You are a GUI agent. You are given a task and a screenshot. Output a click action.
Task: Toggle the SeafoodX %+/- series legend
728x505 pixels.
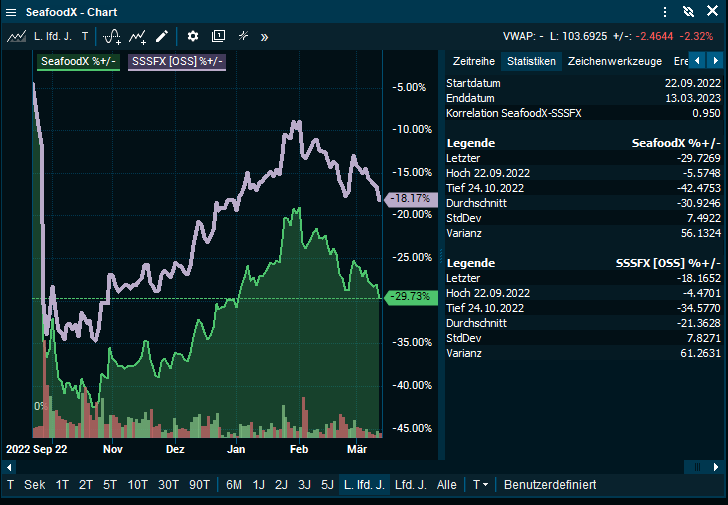tap(79, 62)
